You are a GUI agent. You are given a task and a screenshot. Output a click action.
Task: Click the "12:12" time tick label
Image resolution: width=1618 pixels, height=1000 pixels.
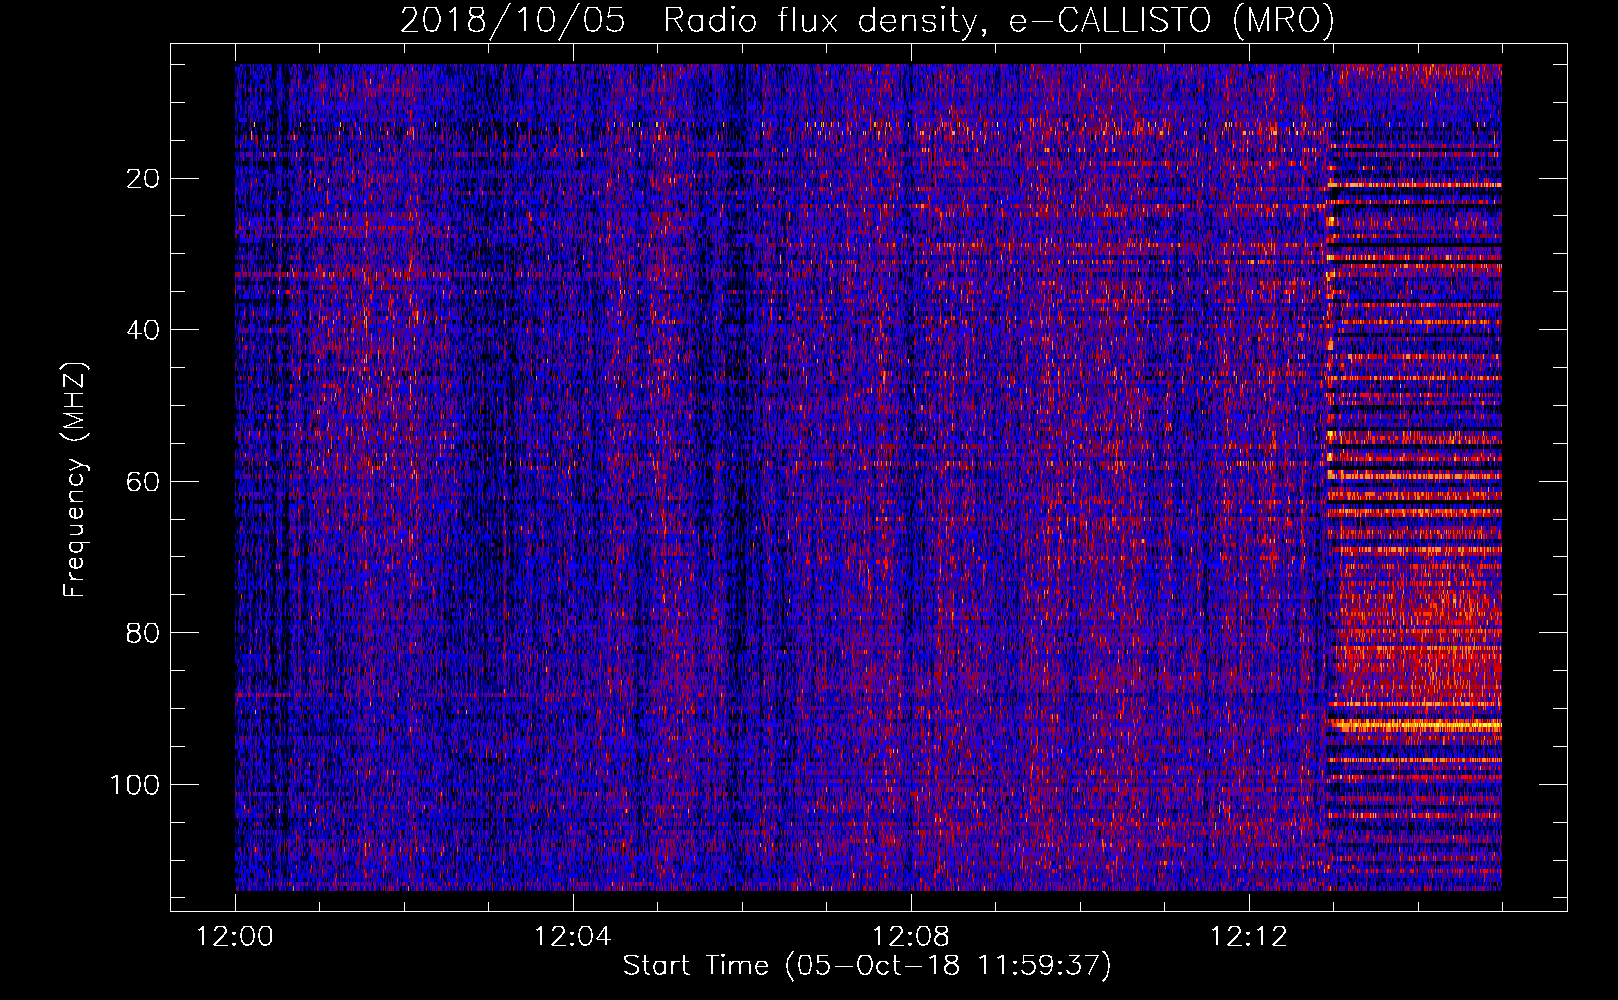coord(1249,937)
